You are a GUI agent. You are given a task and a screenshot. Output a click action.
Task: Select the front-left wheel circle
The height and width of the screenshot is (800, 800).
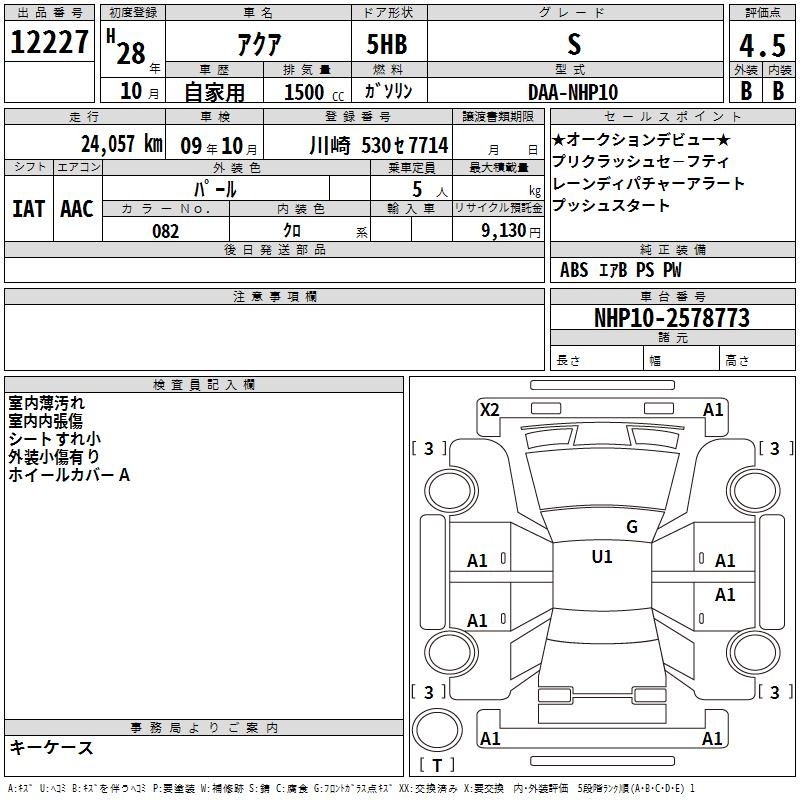pos(451,491)
